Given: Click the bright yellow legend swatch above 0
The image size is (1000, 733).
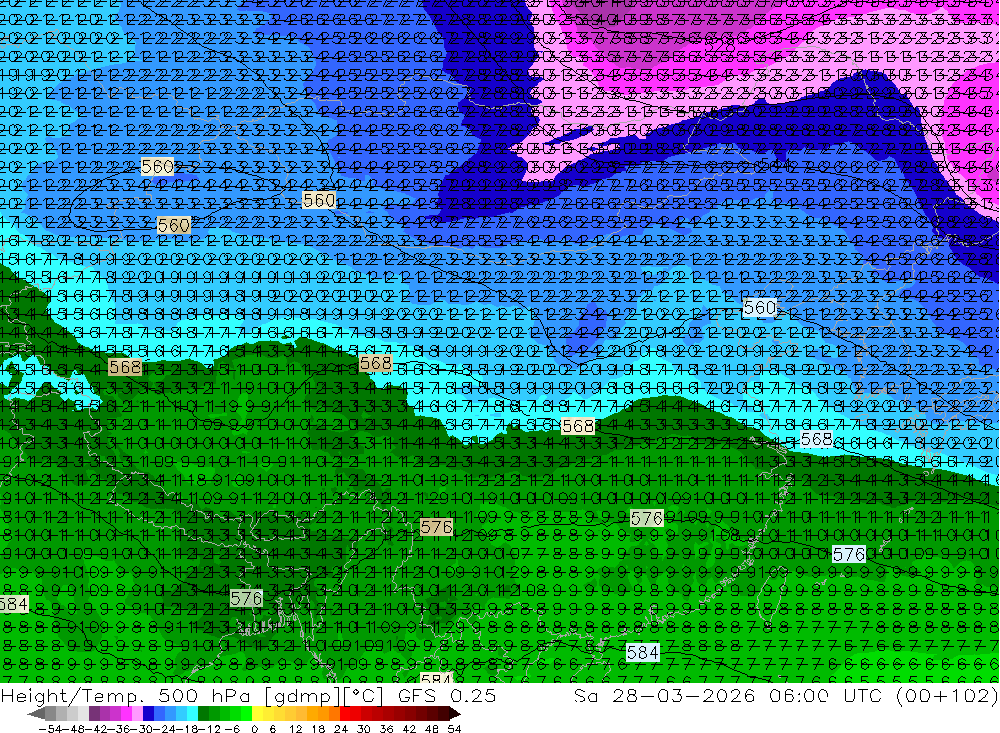Looking at the screenshot, I should 258,713.
